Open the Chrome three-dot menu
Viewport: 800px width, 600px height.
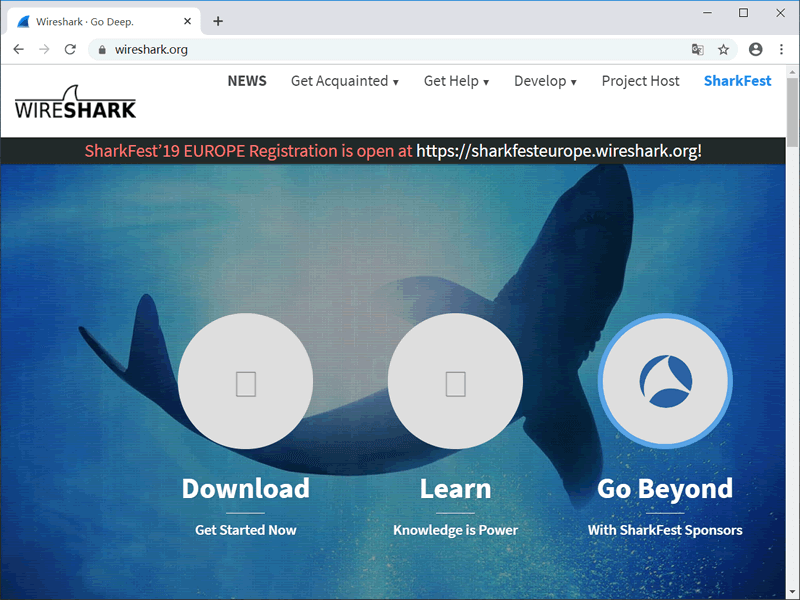tap(781, 49)
